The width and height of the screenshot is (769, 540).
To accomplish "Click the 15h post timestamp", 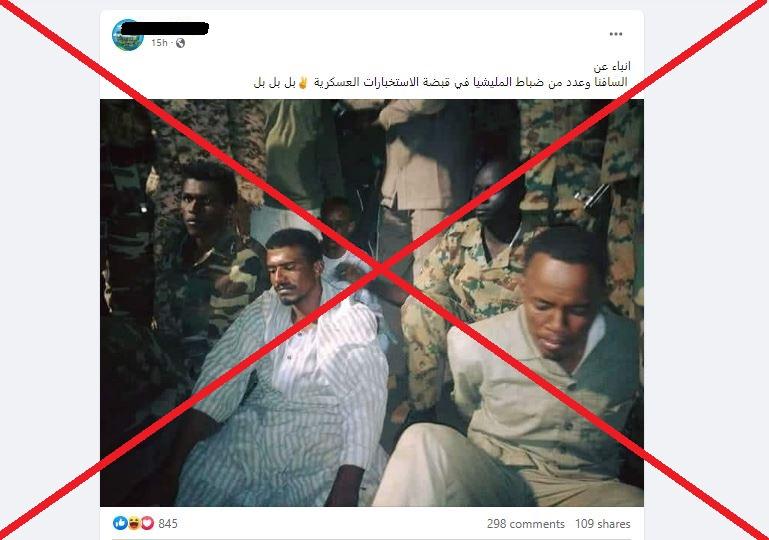I will [159, 43].
